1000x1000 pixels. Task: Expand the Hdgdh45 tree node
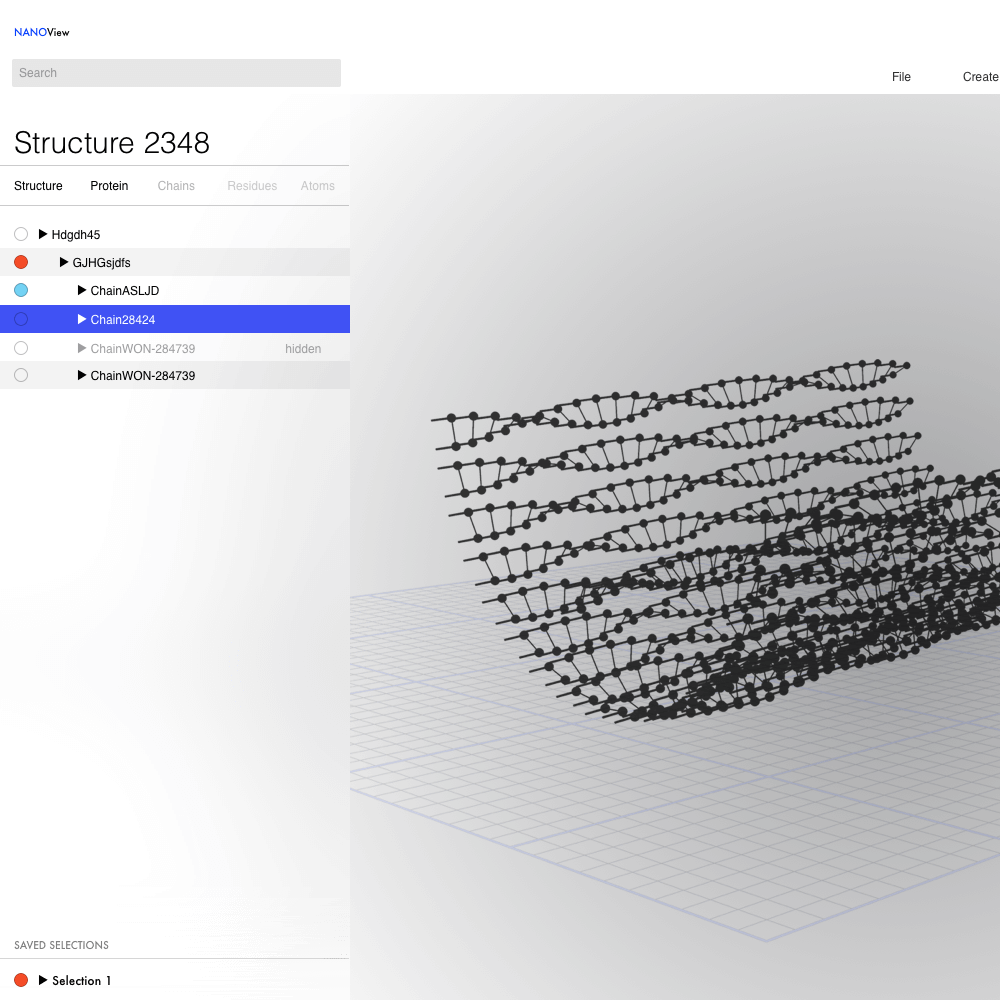[43, 234]
